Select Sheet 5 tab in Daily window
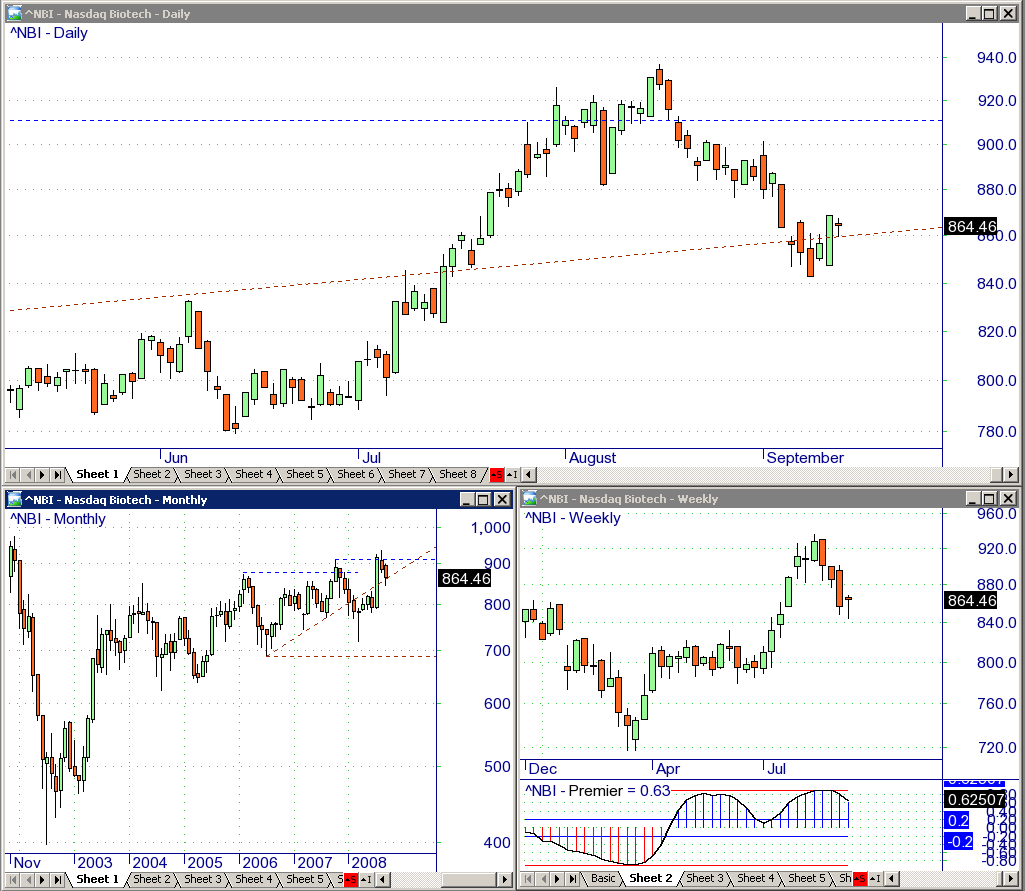Viewport: 1025px width, 891px height. coord(305,475)
